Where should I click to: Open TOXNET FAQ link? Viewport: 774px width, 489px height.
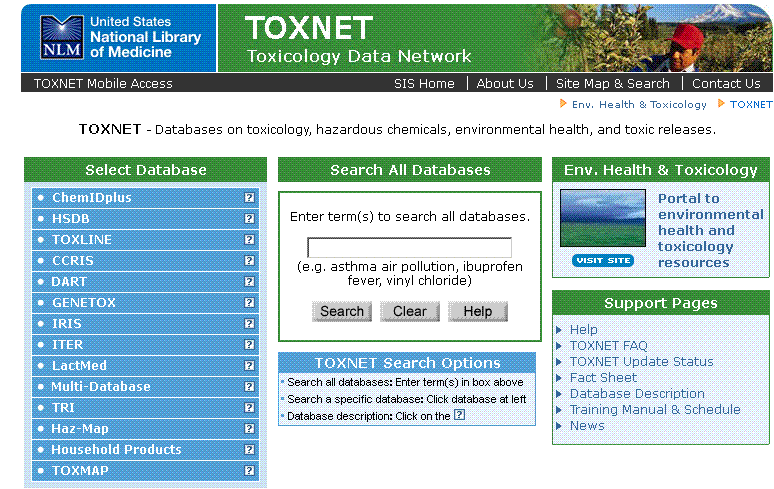(608, 346)
